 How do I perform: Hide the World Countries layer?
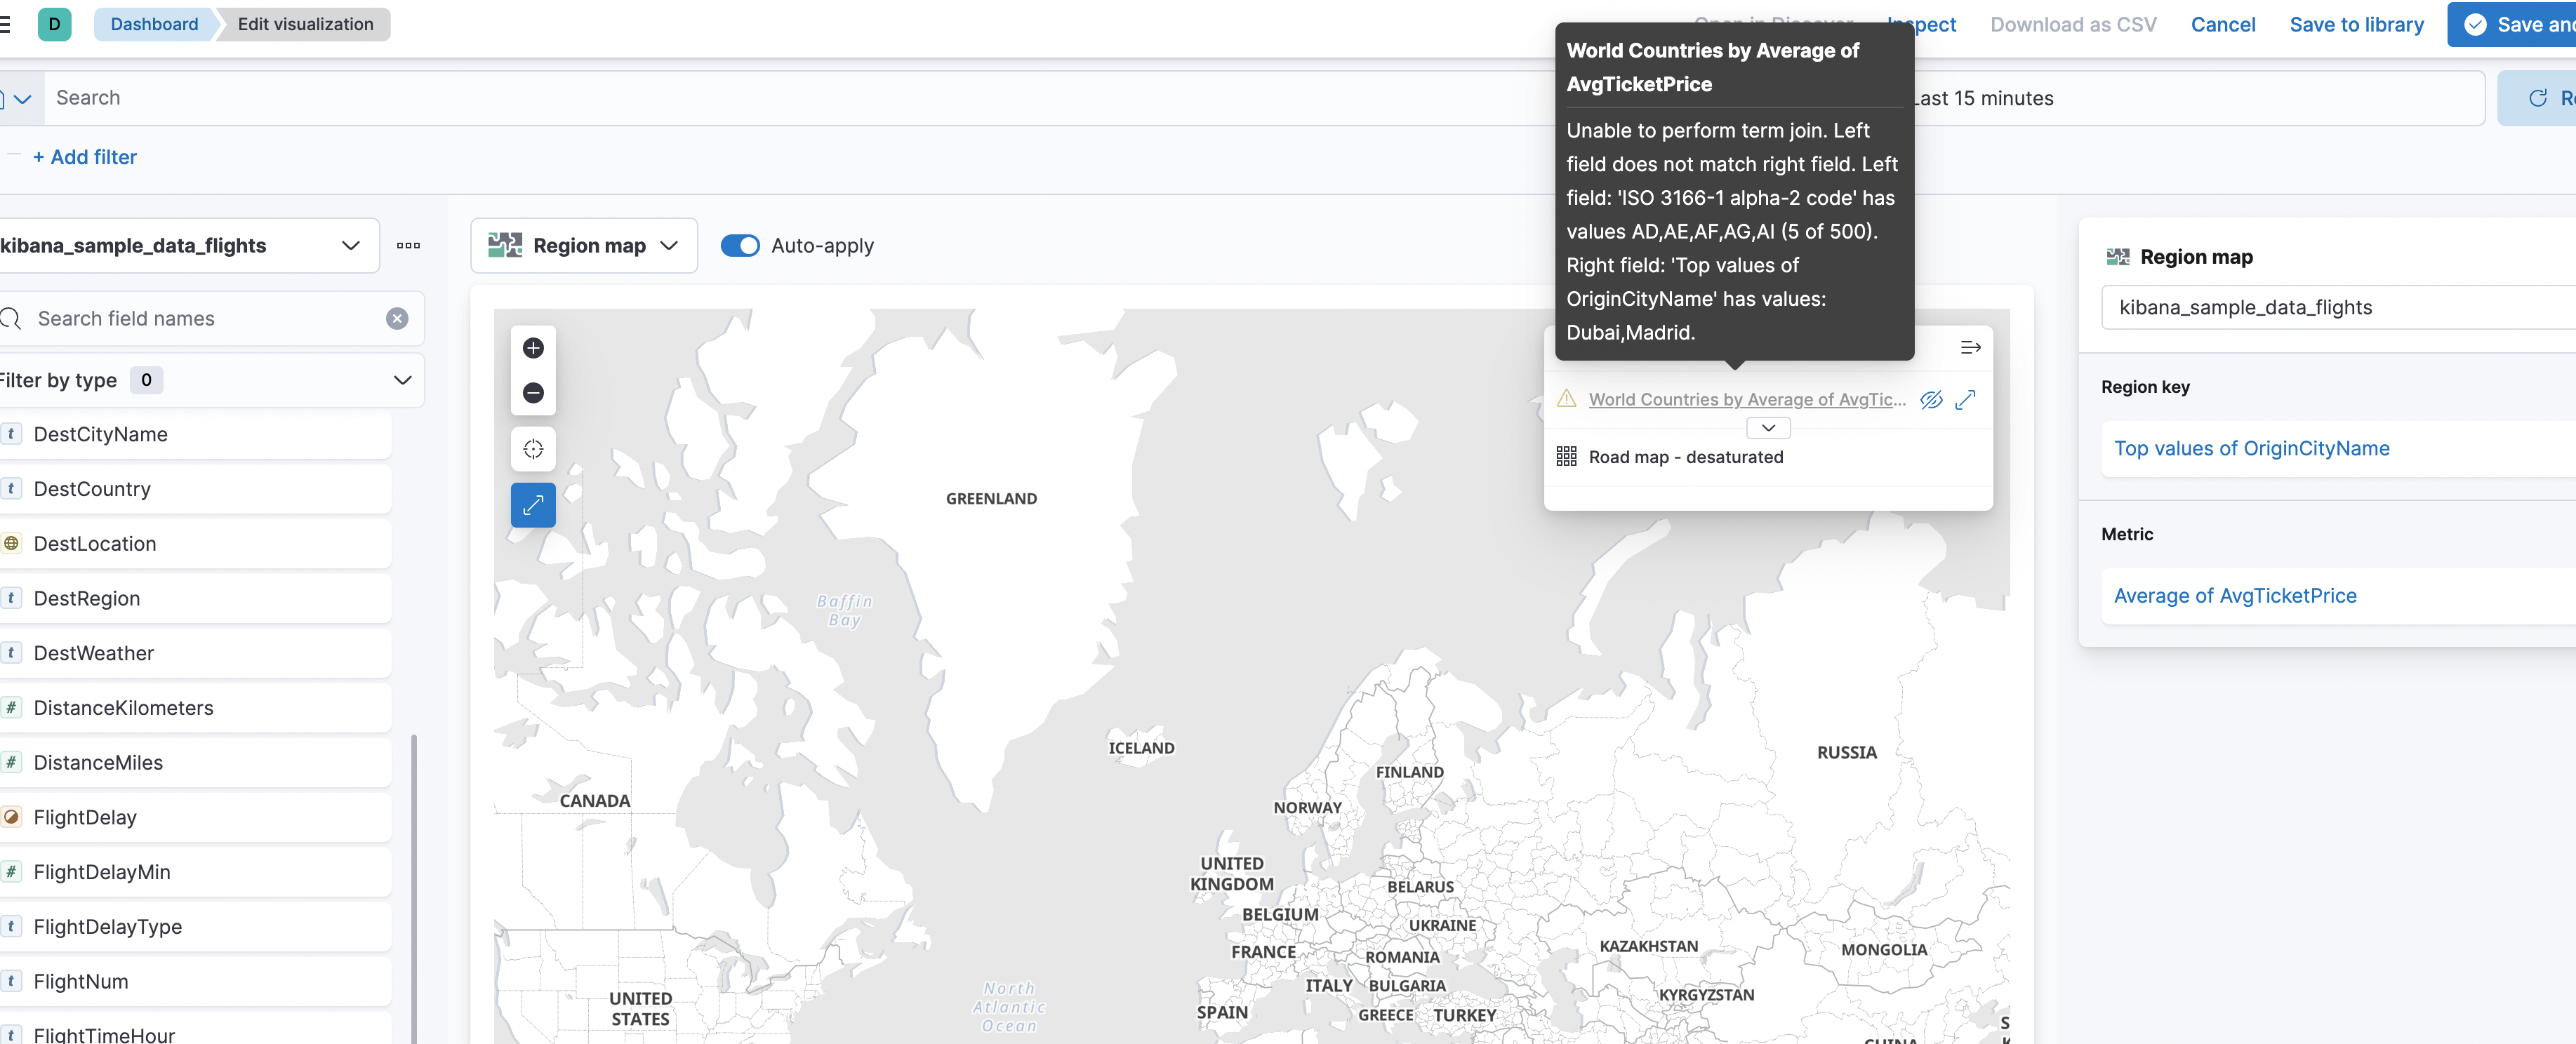(1931, 400)
